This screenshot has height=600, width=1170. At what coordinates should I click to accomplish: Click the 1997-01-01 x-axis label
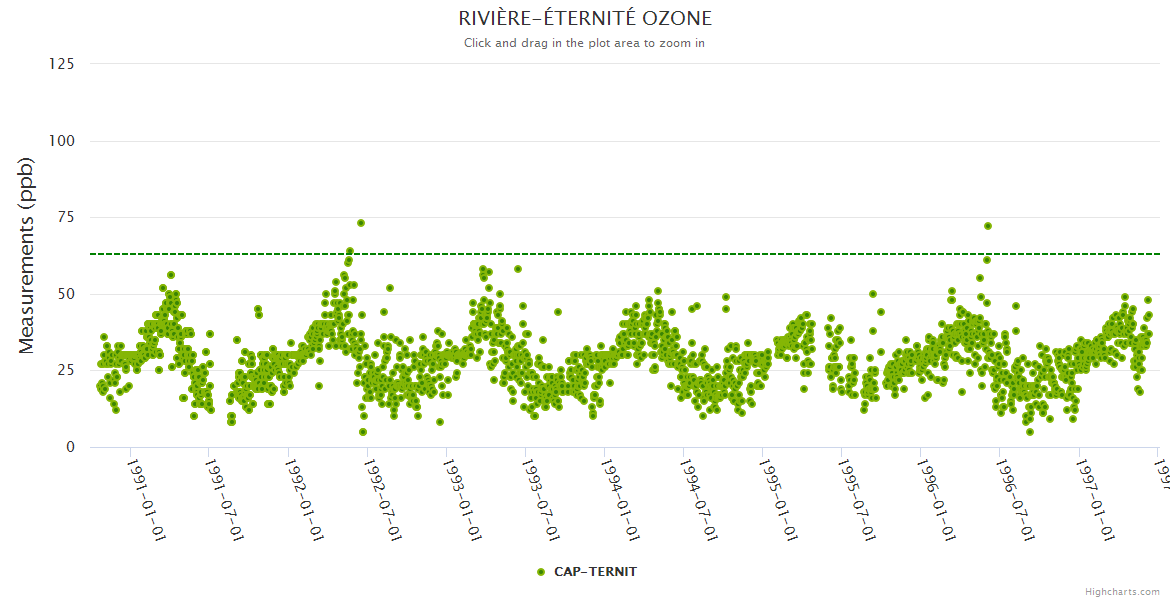click(1094, 500)
